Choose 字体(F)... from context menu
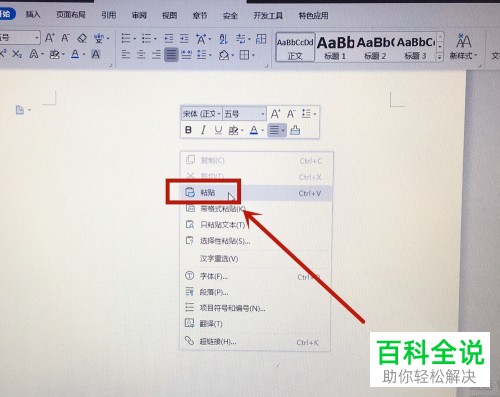The image size is (500, 397). (256, 276)
